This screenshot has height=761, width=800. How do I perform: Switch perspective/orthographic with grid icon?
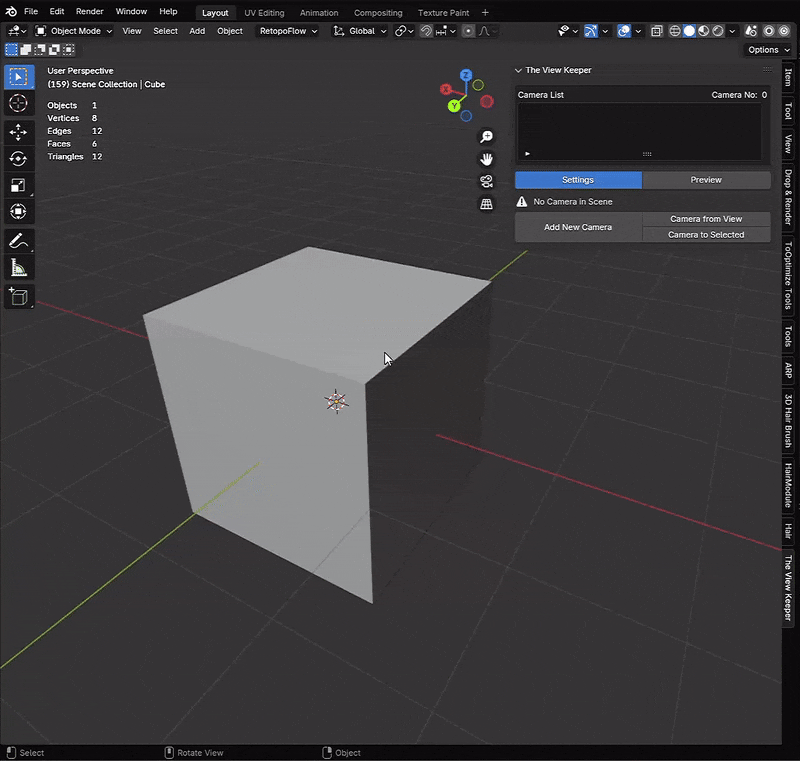486,204
